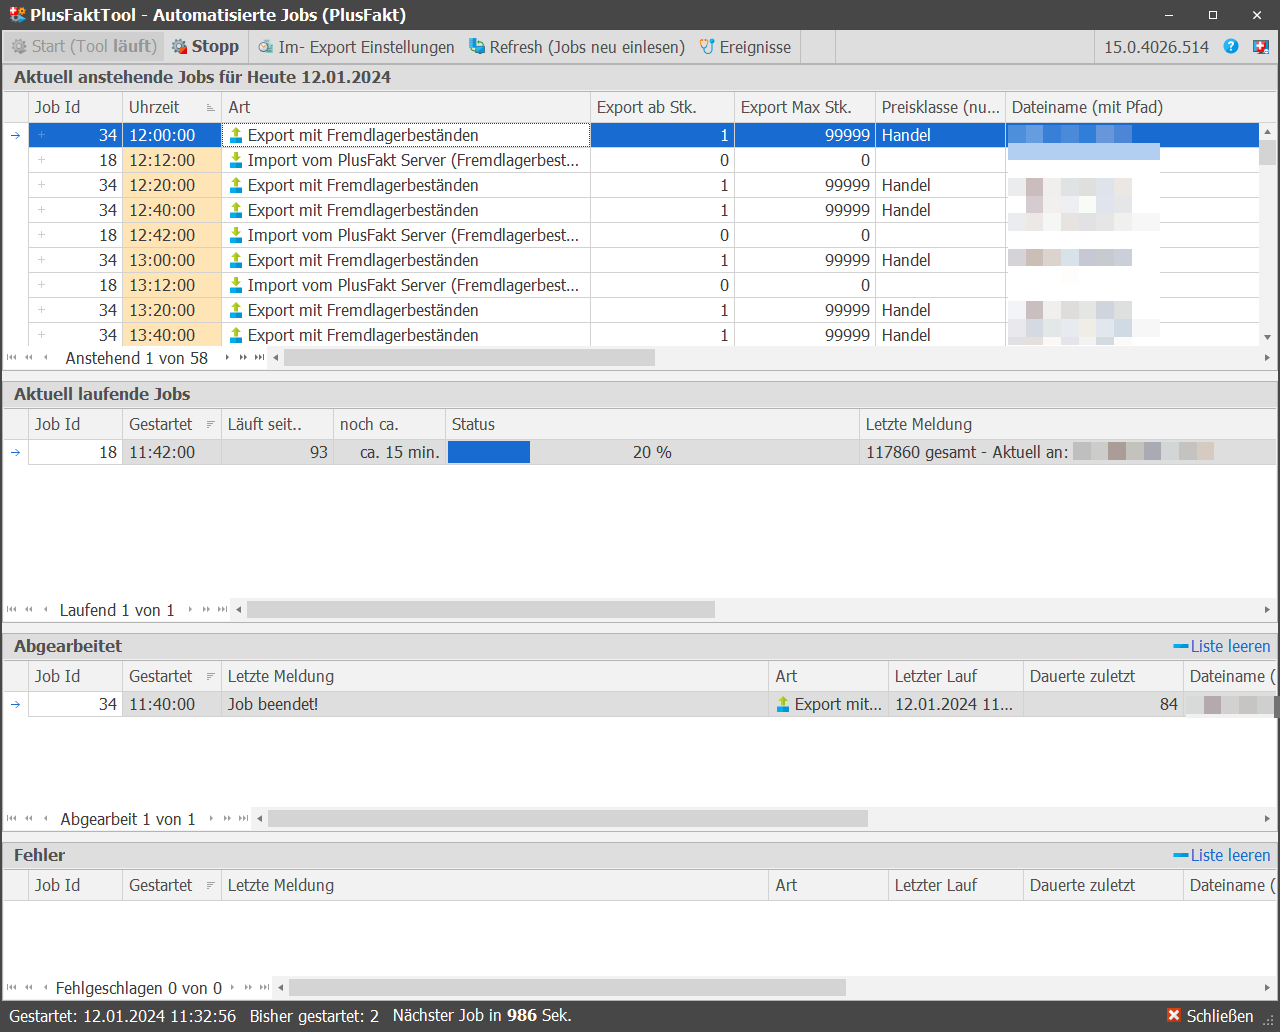The image size is (1280, 1032).
Task: Go to next record in Laufend navigator
Action: point(190,609)
